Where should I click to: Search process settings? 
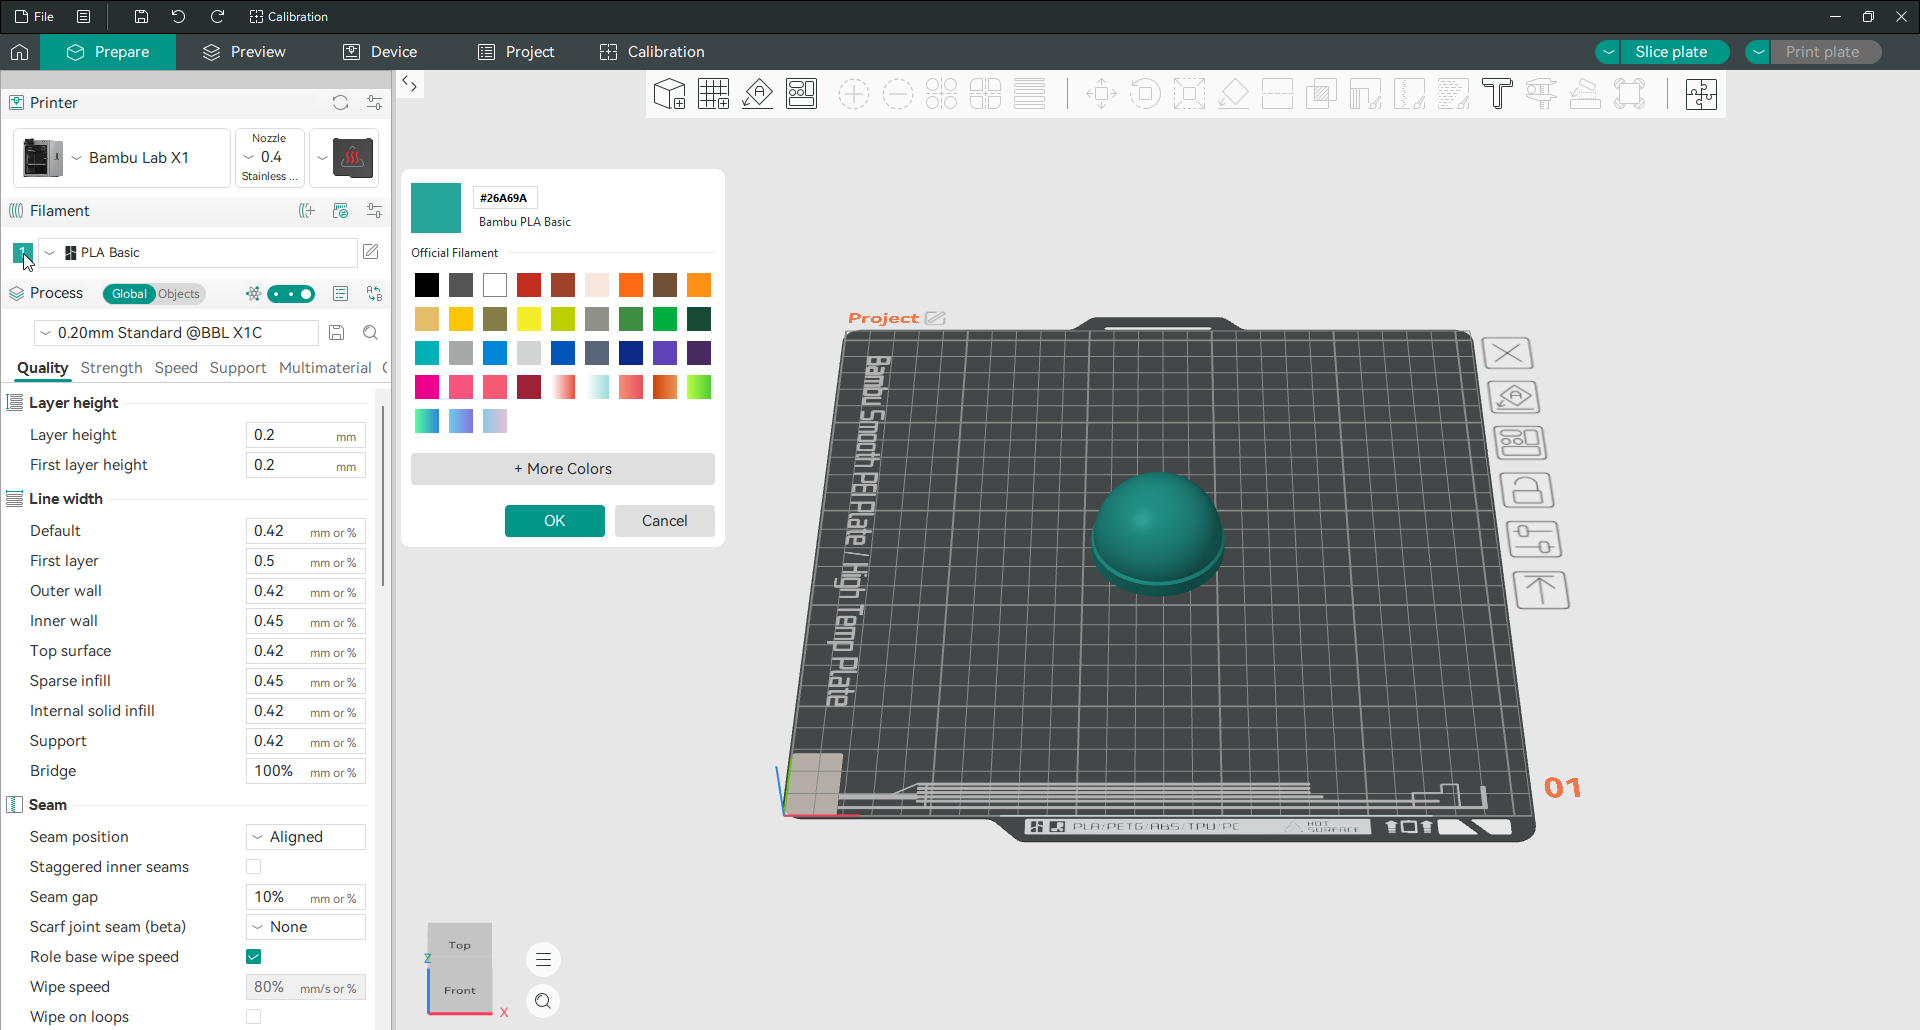click(x=370, y=333)
